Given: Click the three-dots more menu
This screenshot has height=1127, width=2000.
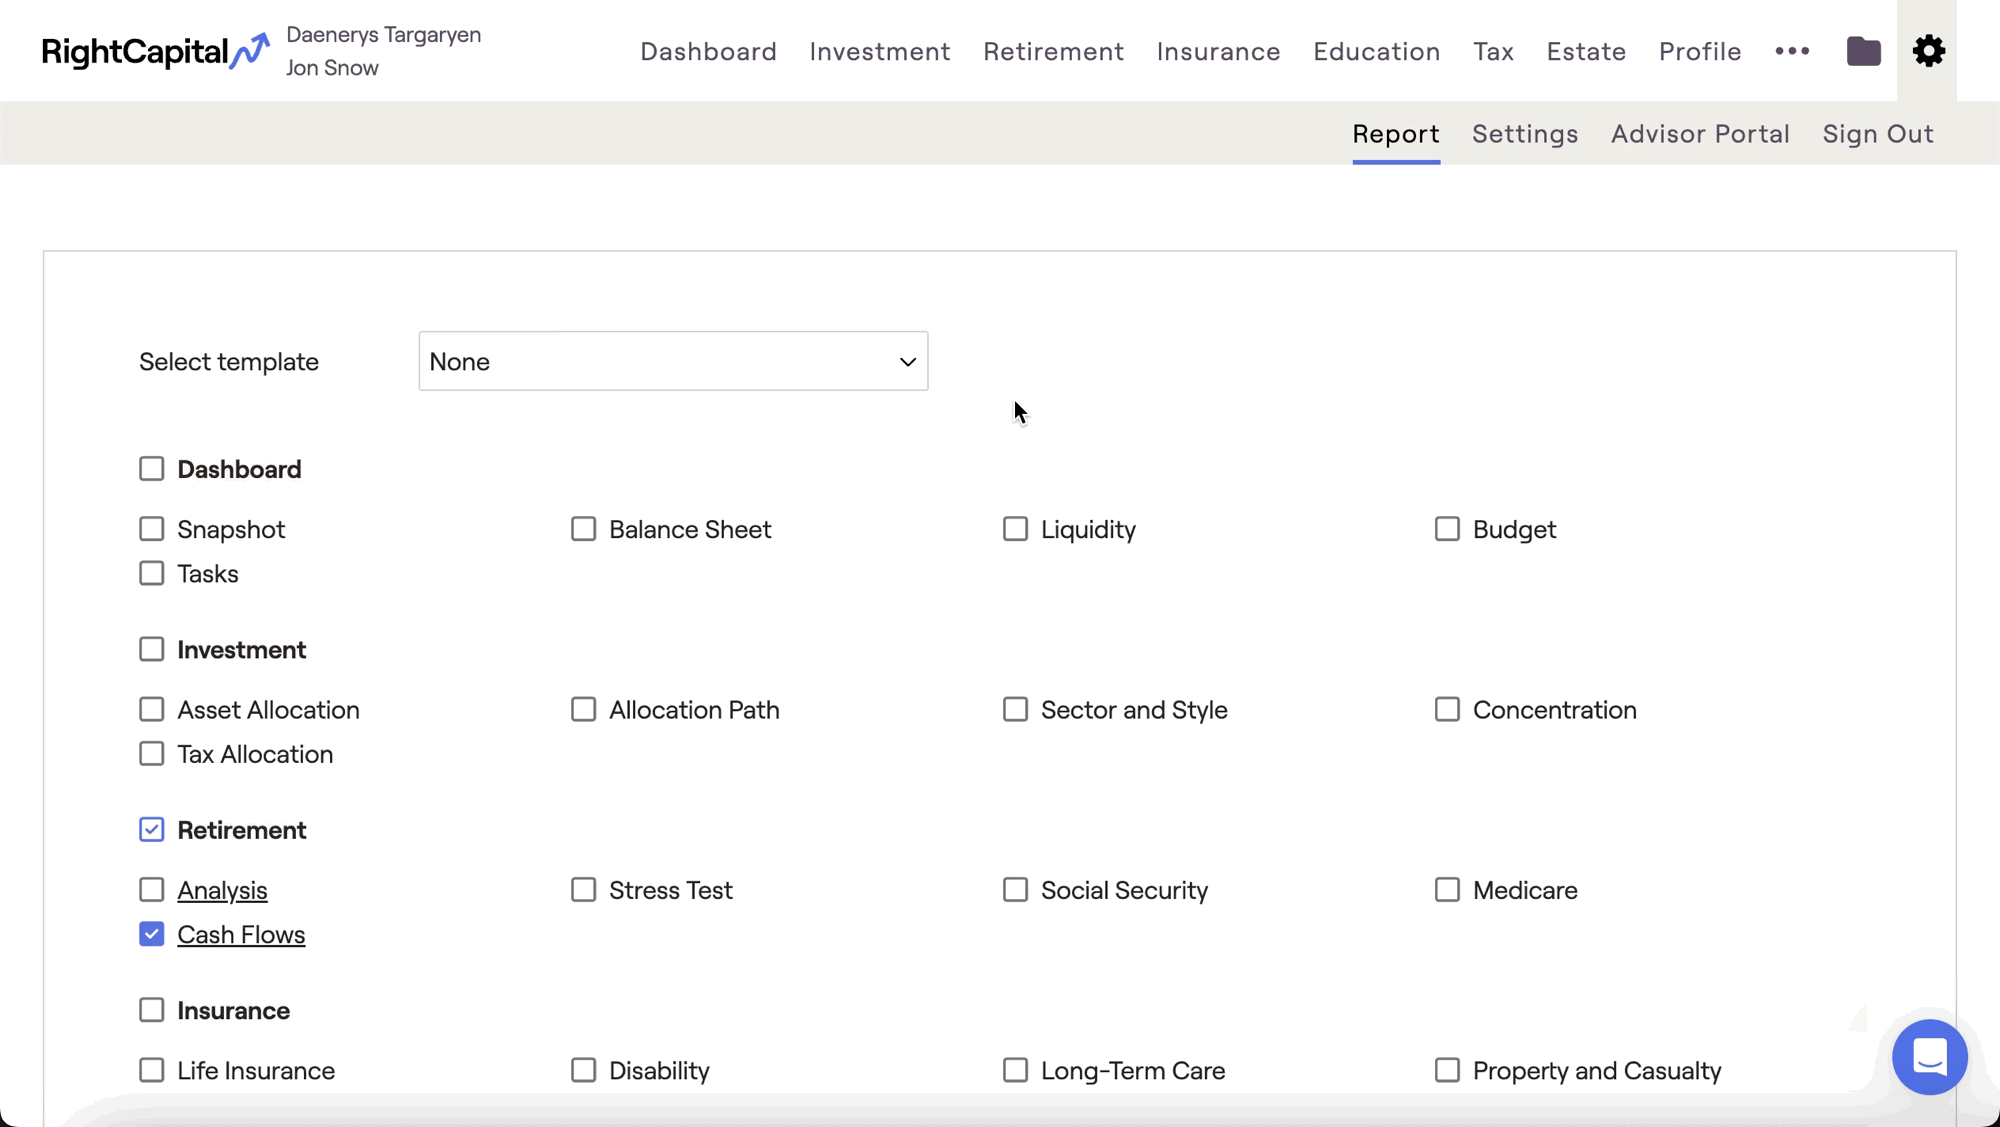Looking at the screenshot, I should (1792, 51).
